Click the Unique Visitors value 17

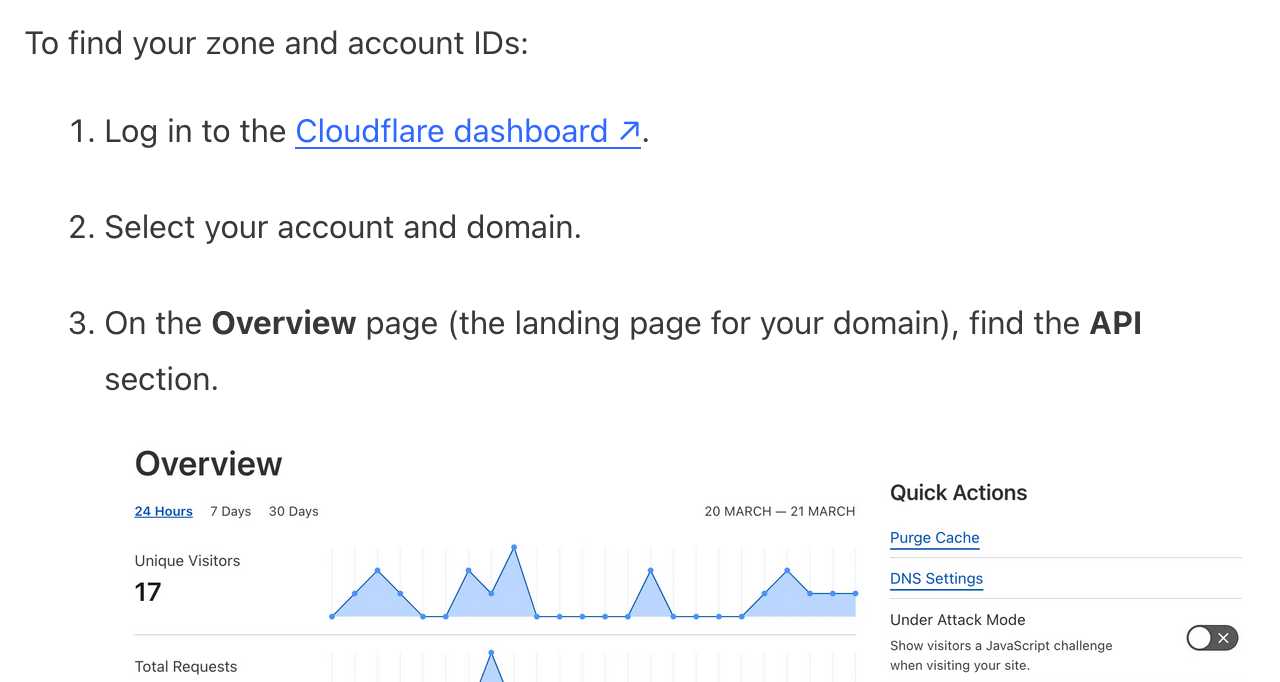[148, 592]
